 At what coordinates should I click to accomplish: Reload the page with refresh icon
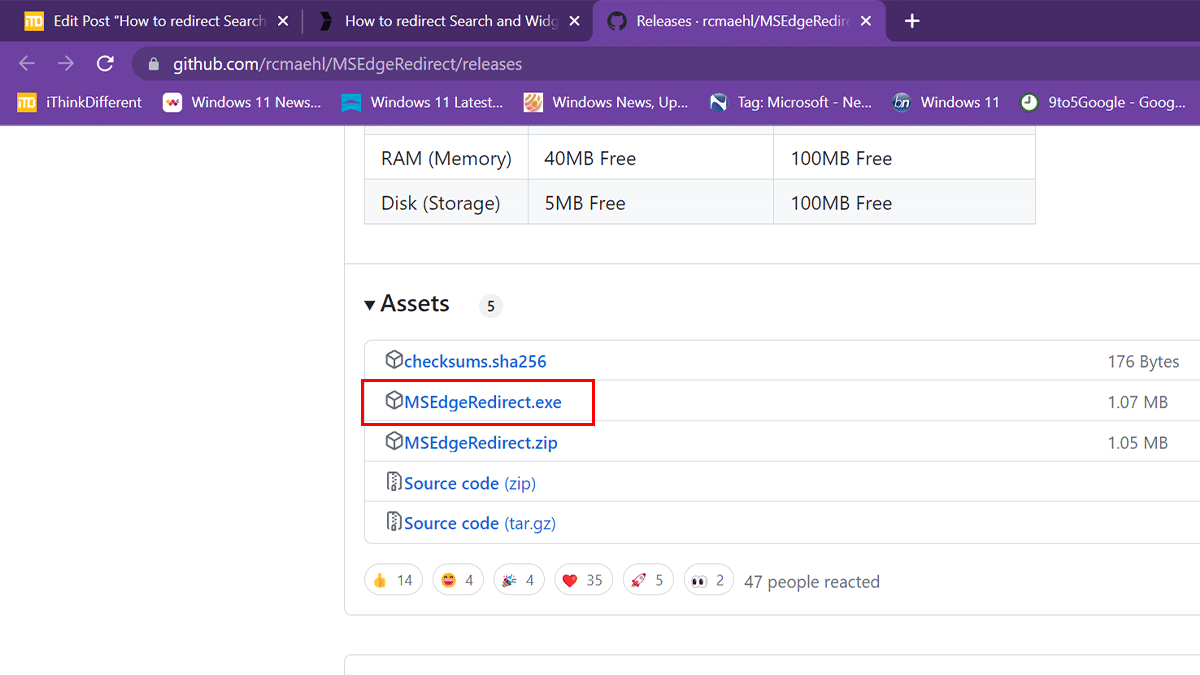point(105,64)
